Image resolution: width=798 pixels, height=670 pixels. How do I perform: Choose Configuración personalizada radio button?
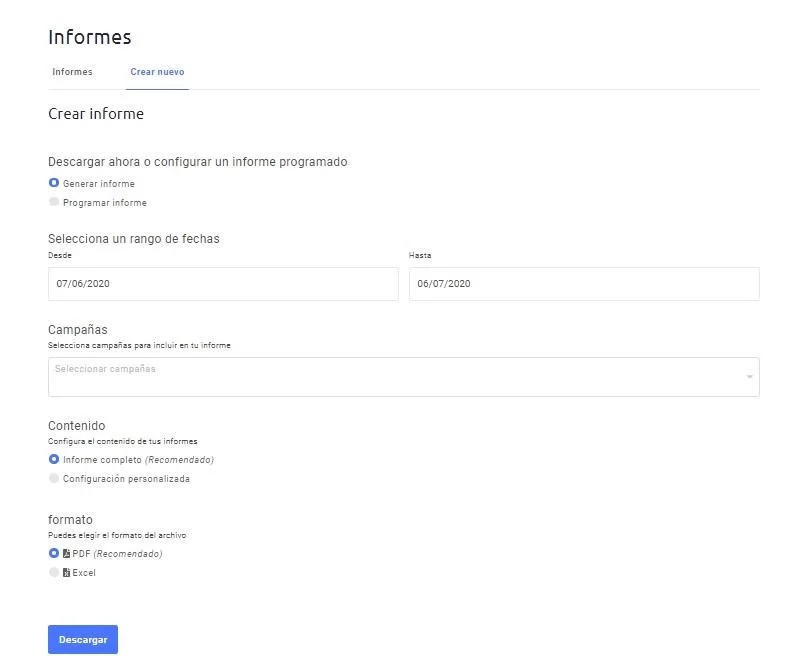coord(53,479)
